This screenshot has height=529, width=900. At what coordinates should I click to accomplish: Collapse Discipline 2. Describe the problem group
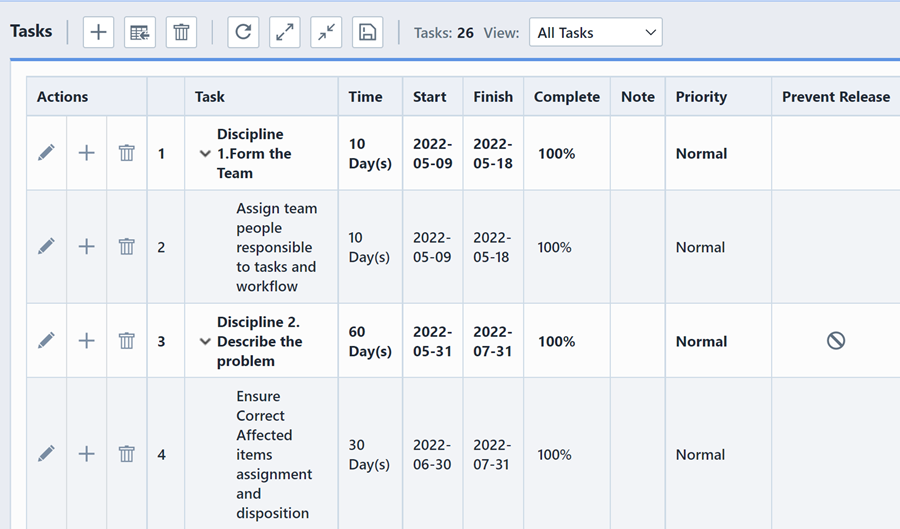pos(205,342)
